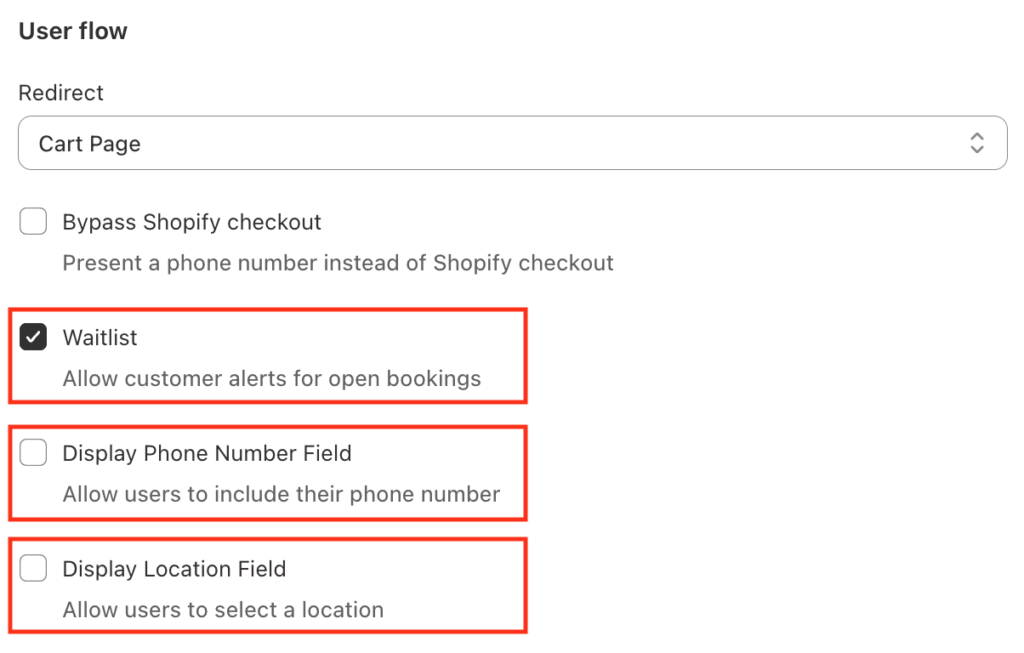The height and width of the screenshot is (653, 1024).
Task: Click "Allow users to include their phone number"
Action: (281, 495)
